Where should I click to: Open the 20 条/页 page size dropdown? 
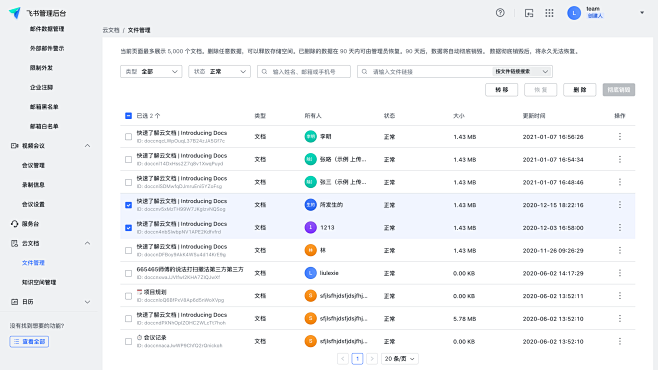coord(400,359)
